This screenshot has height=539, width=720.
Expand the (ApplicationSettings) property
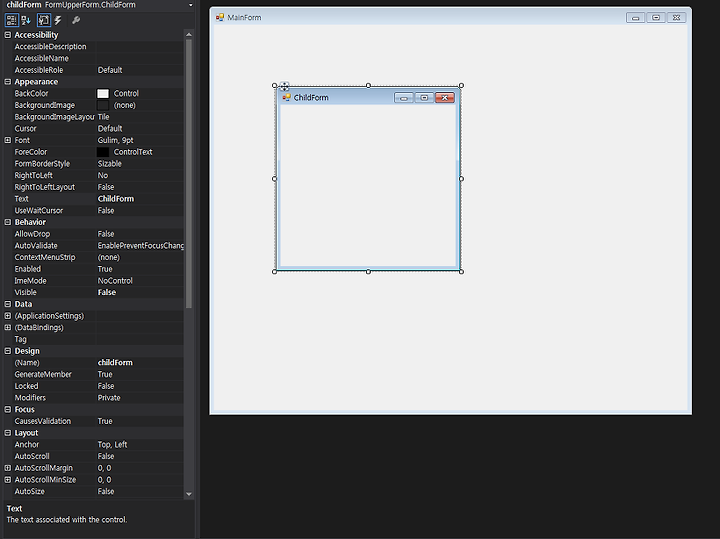click(8, 316)
